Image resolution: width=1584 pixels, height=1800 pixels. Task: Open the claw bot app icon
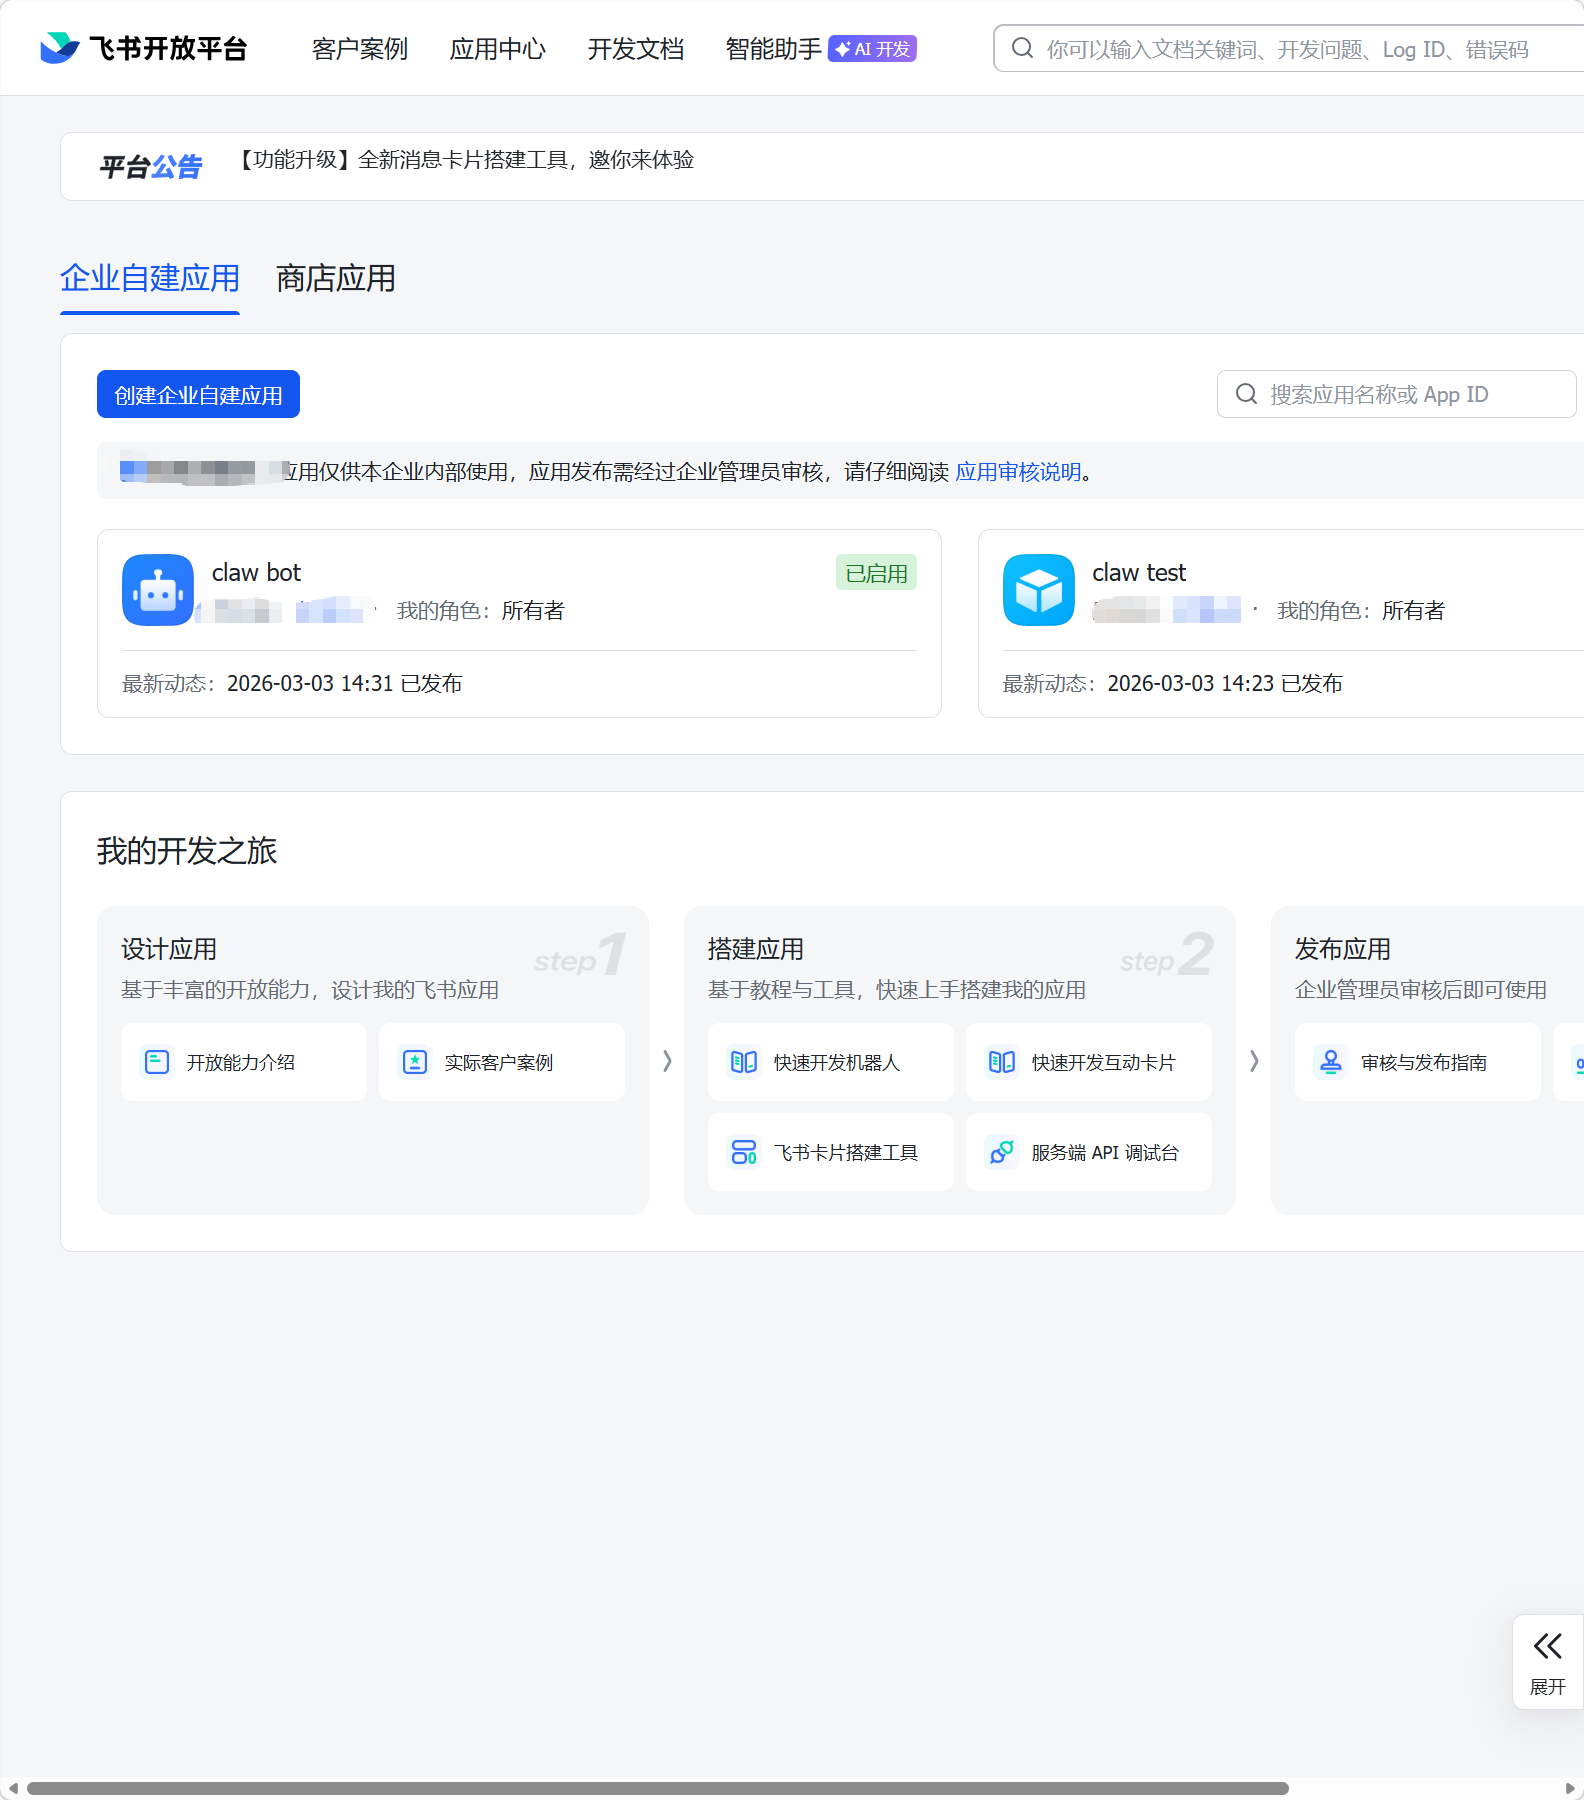click(x=158, y=590)
